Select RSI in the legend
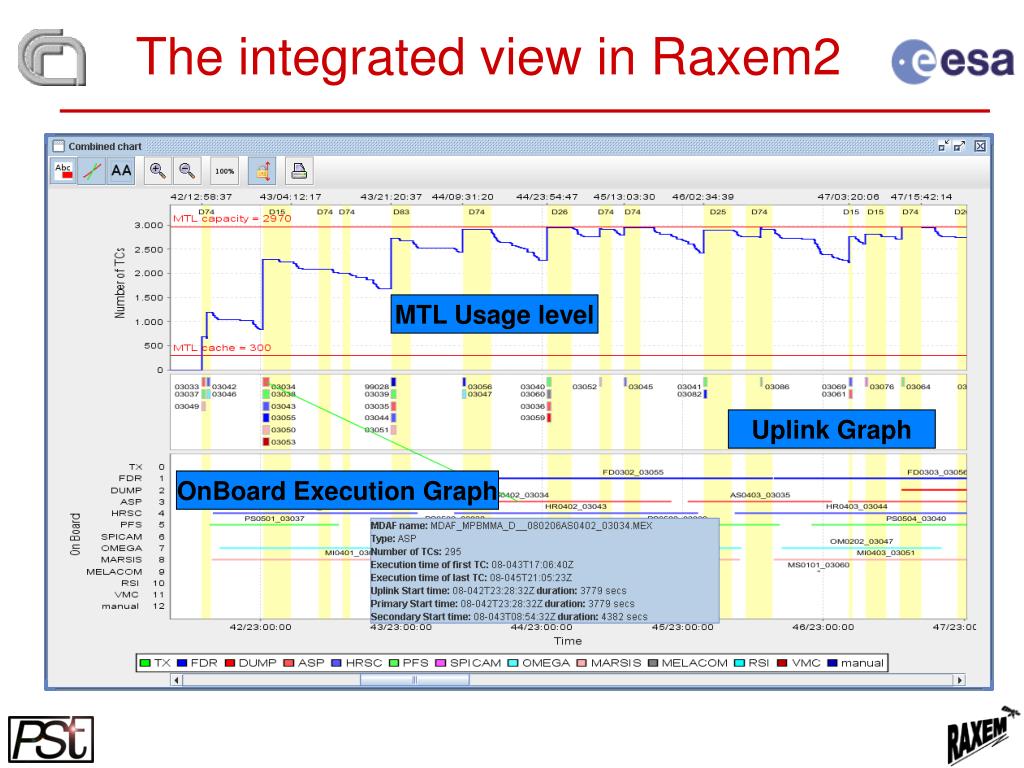The width and height of the screenshot is (1024, 768). pos(752,663)
